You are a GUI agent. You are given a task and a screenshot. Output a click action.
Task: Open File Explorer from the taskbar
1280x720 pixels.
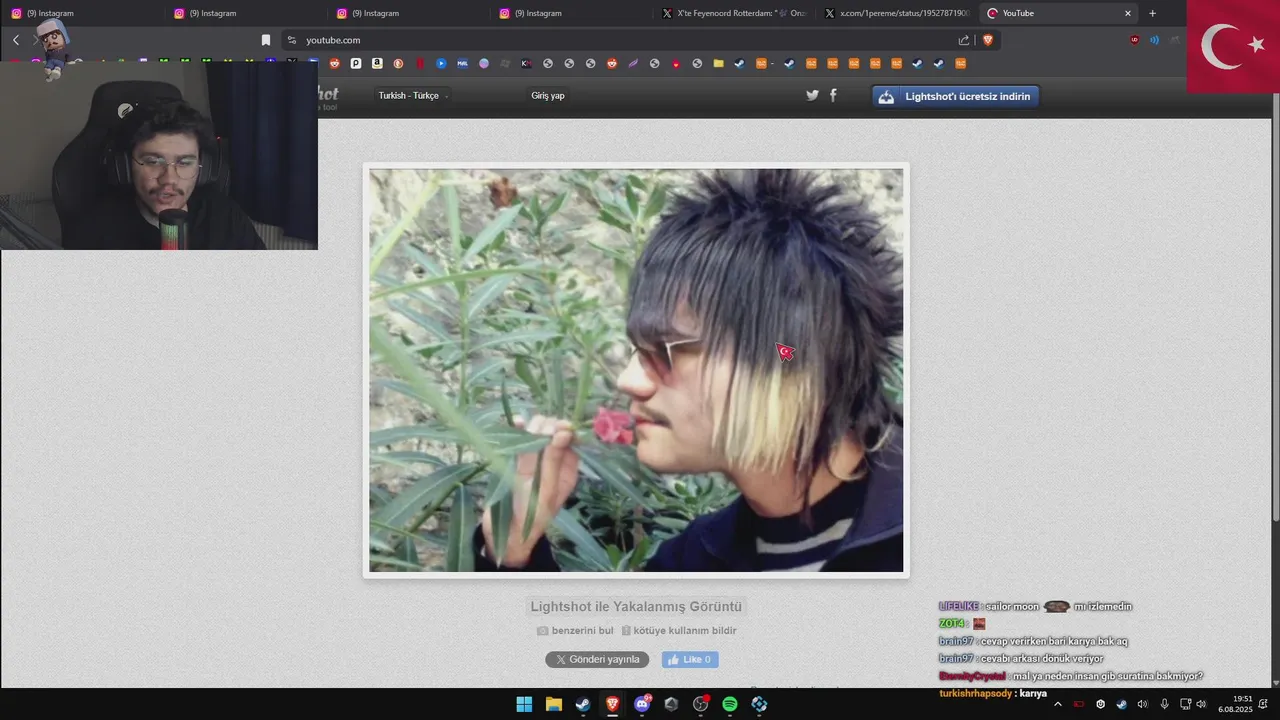point(553,704)
